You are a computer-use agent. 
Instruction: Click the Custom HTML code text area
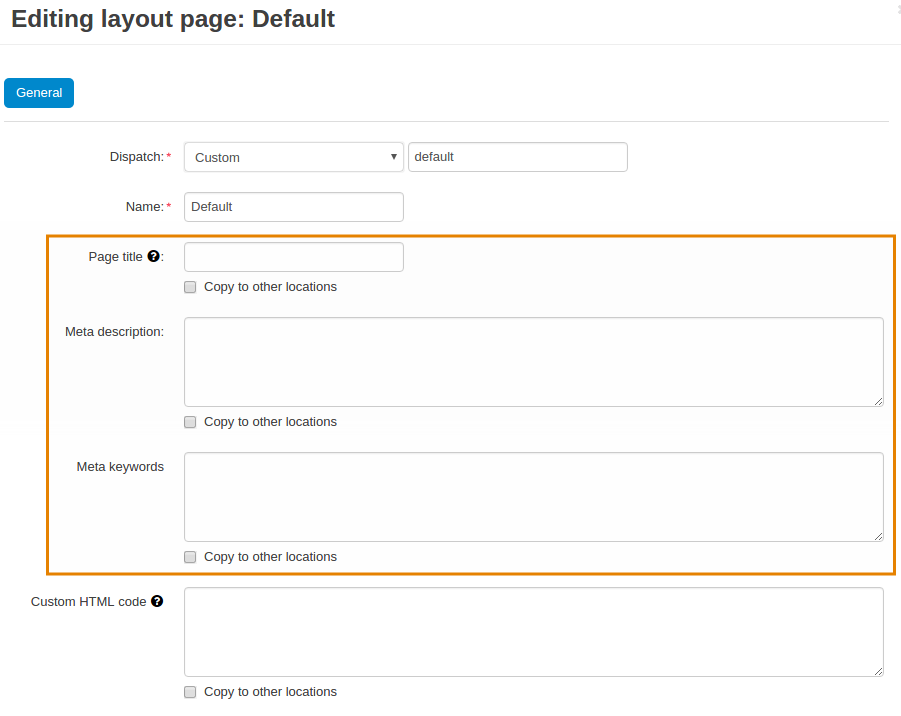[534, 632]
